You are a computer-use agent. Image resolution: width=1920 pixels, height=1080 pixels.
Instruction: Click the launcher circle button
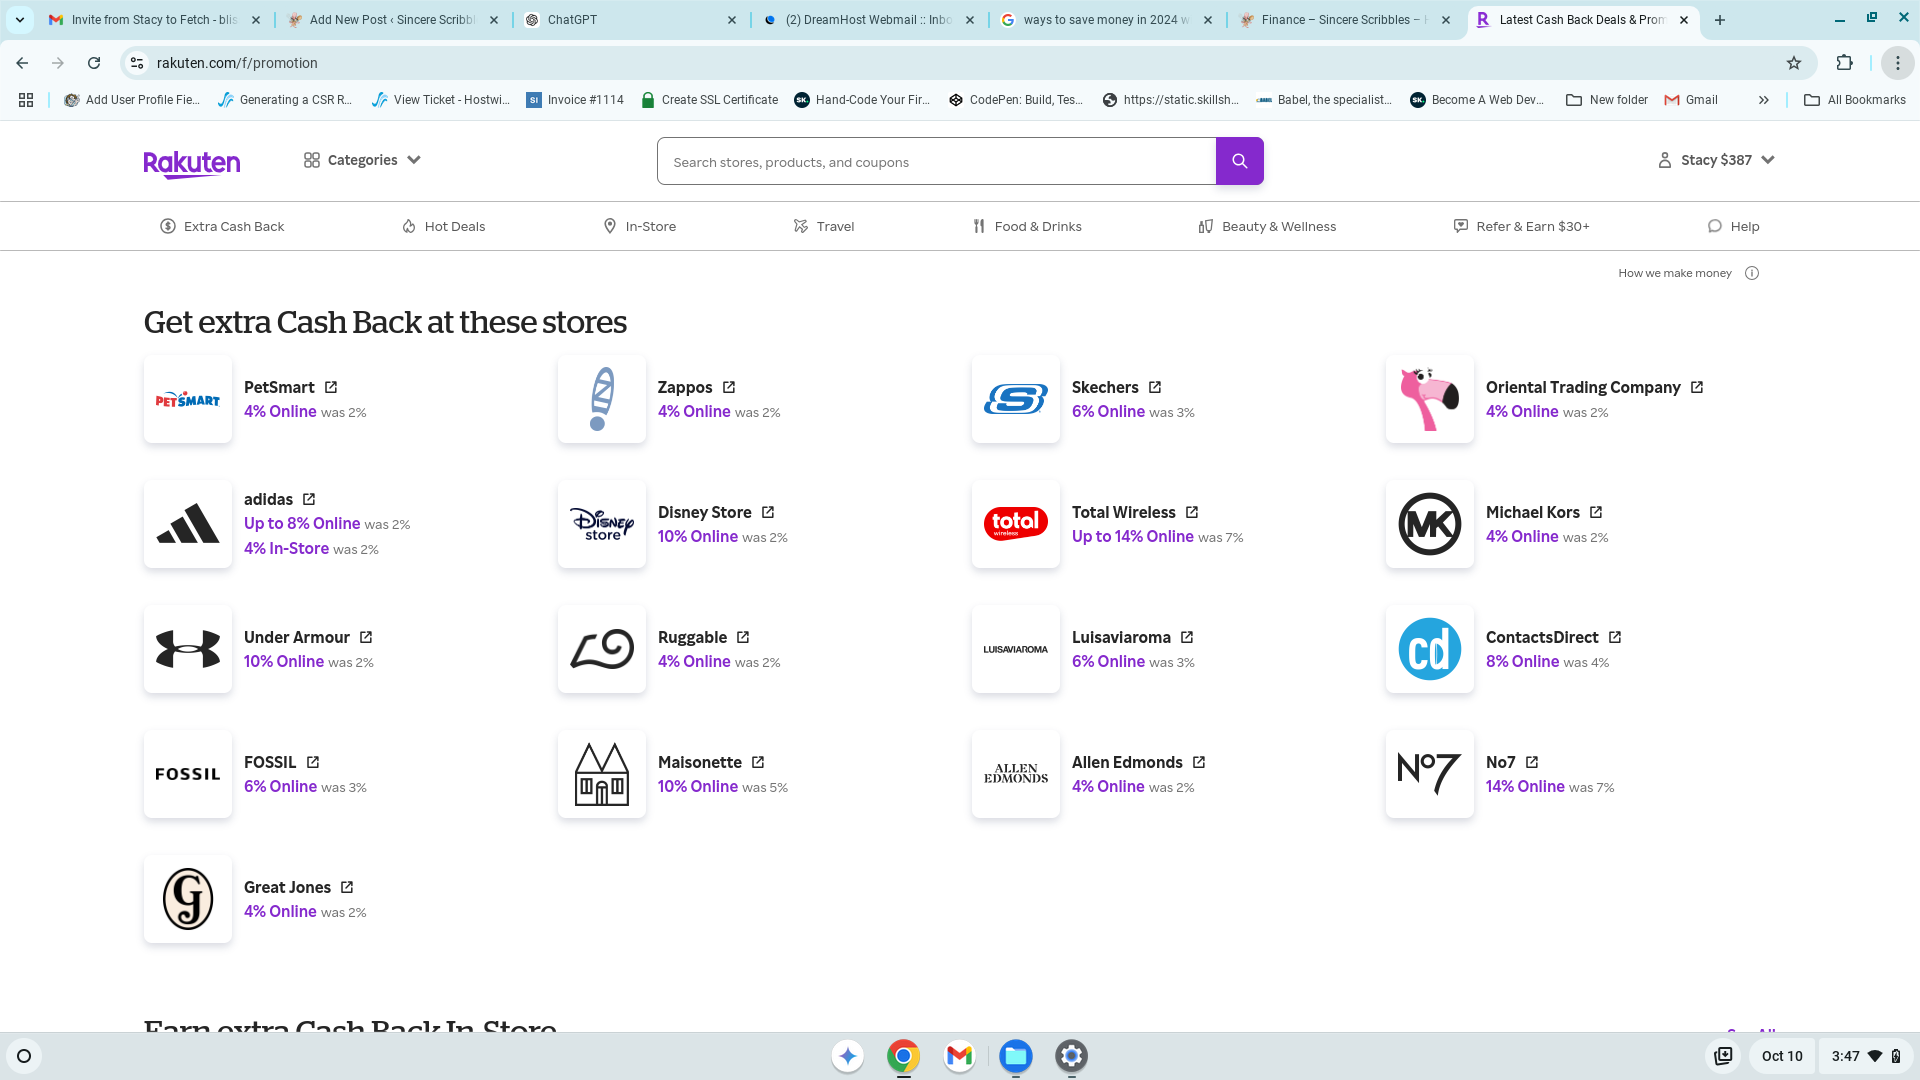click(24, 1056)
